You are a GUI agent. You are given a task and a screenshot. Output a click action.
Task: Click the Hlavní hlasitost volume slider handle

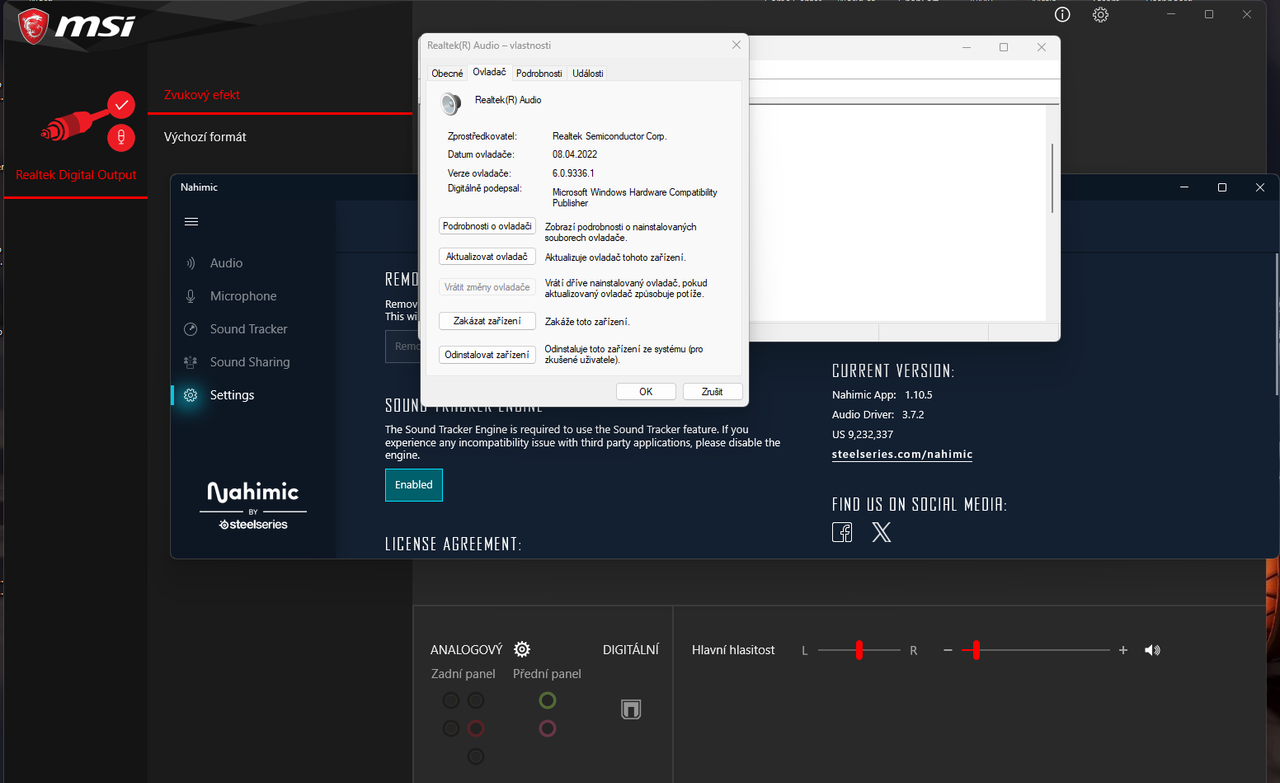[x=976, y=650]
